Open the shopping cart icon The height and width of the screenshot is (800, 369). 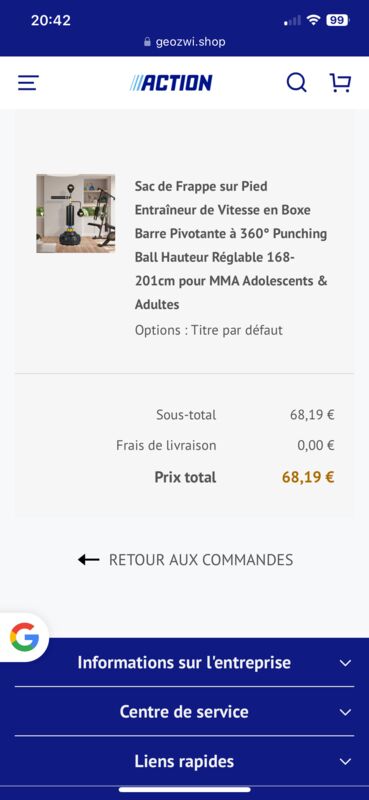(x=340, y=83)
